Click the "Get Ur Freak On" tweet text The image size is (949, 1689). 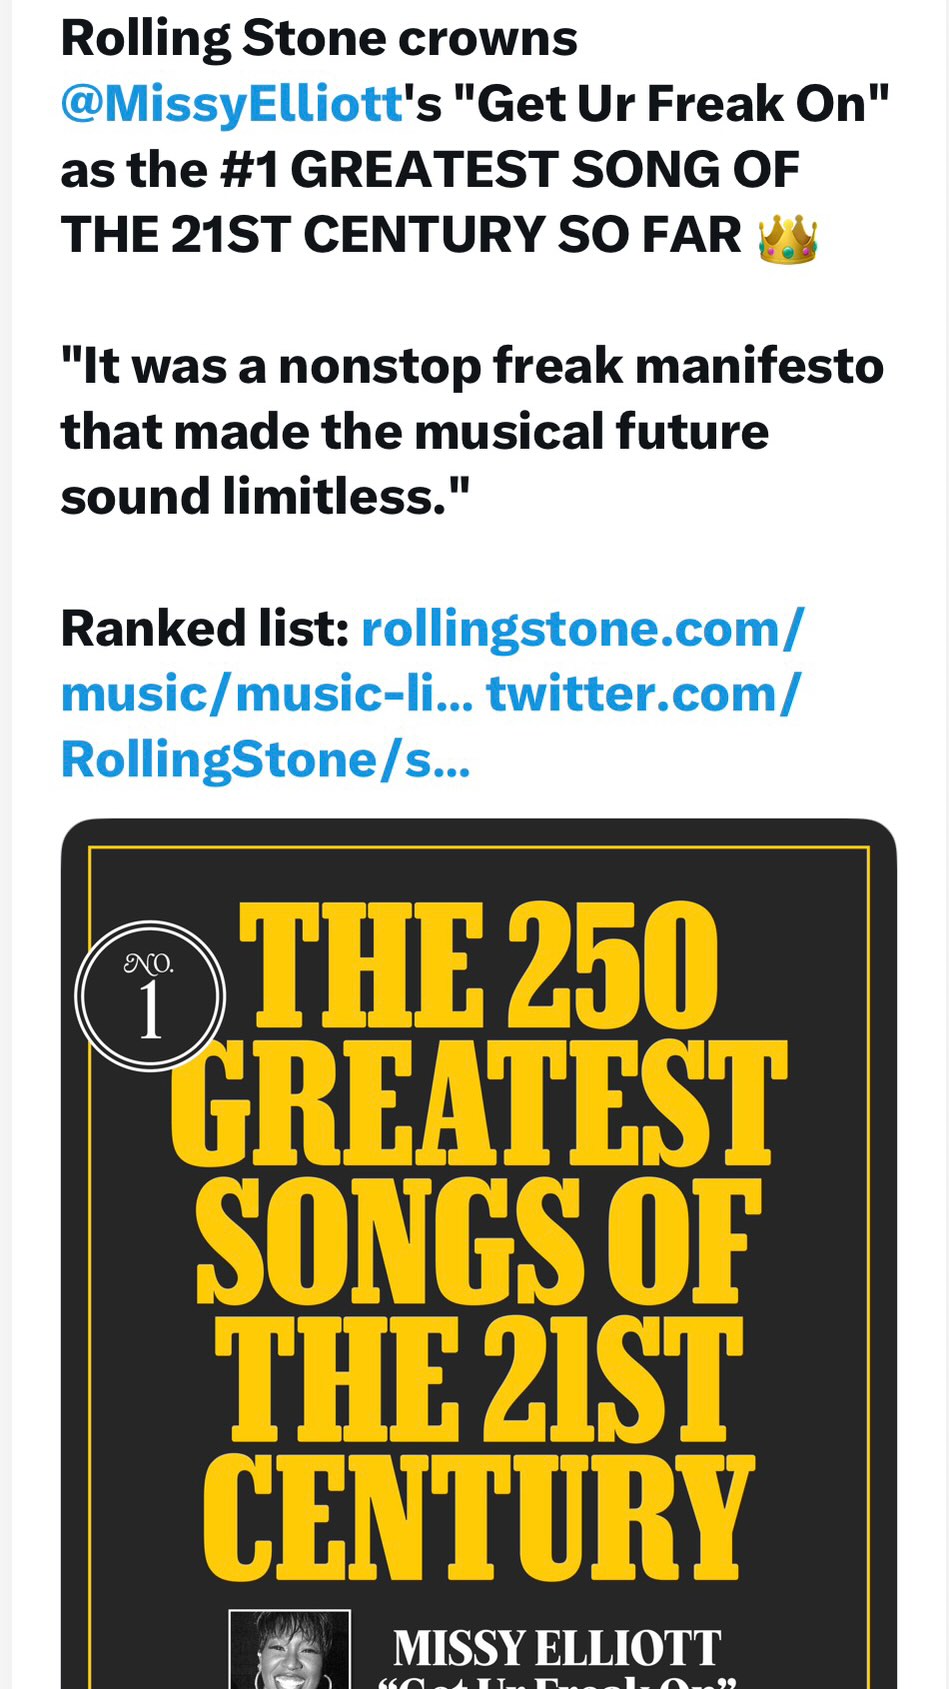[671, 104]
